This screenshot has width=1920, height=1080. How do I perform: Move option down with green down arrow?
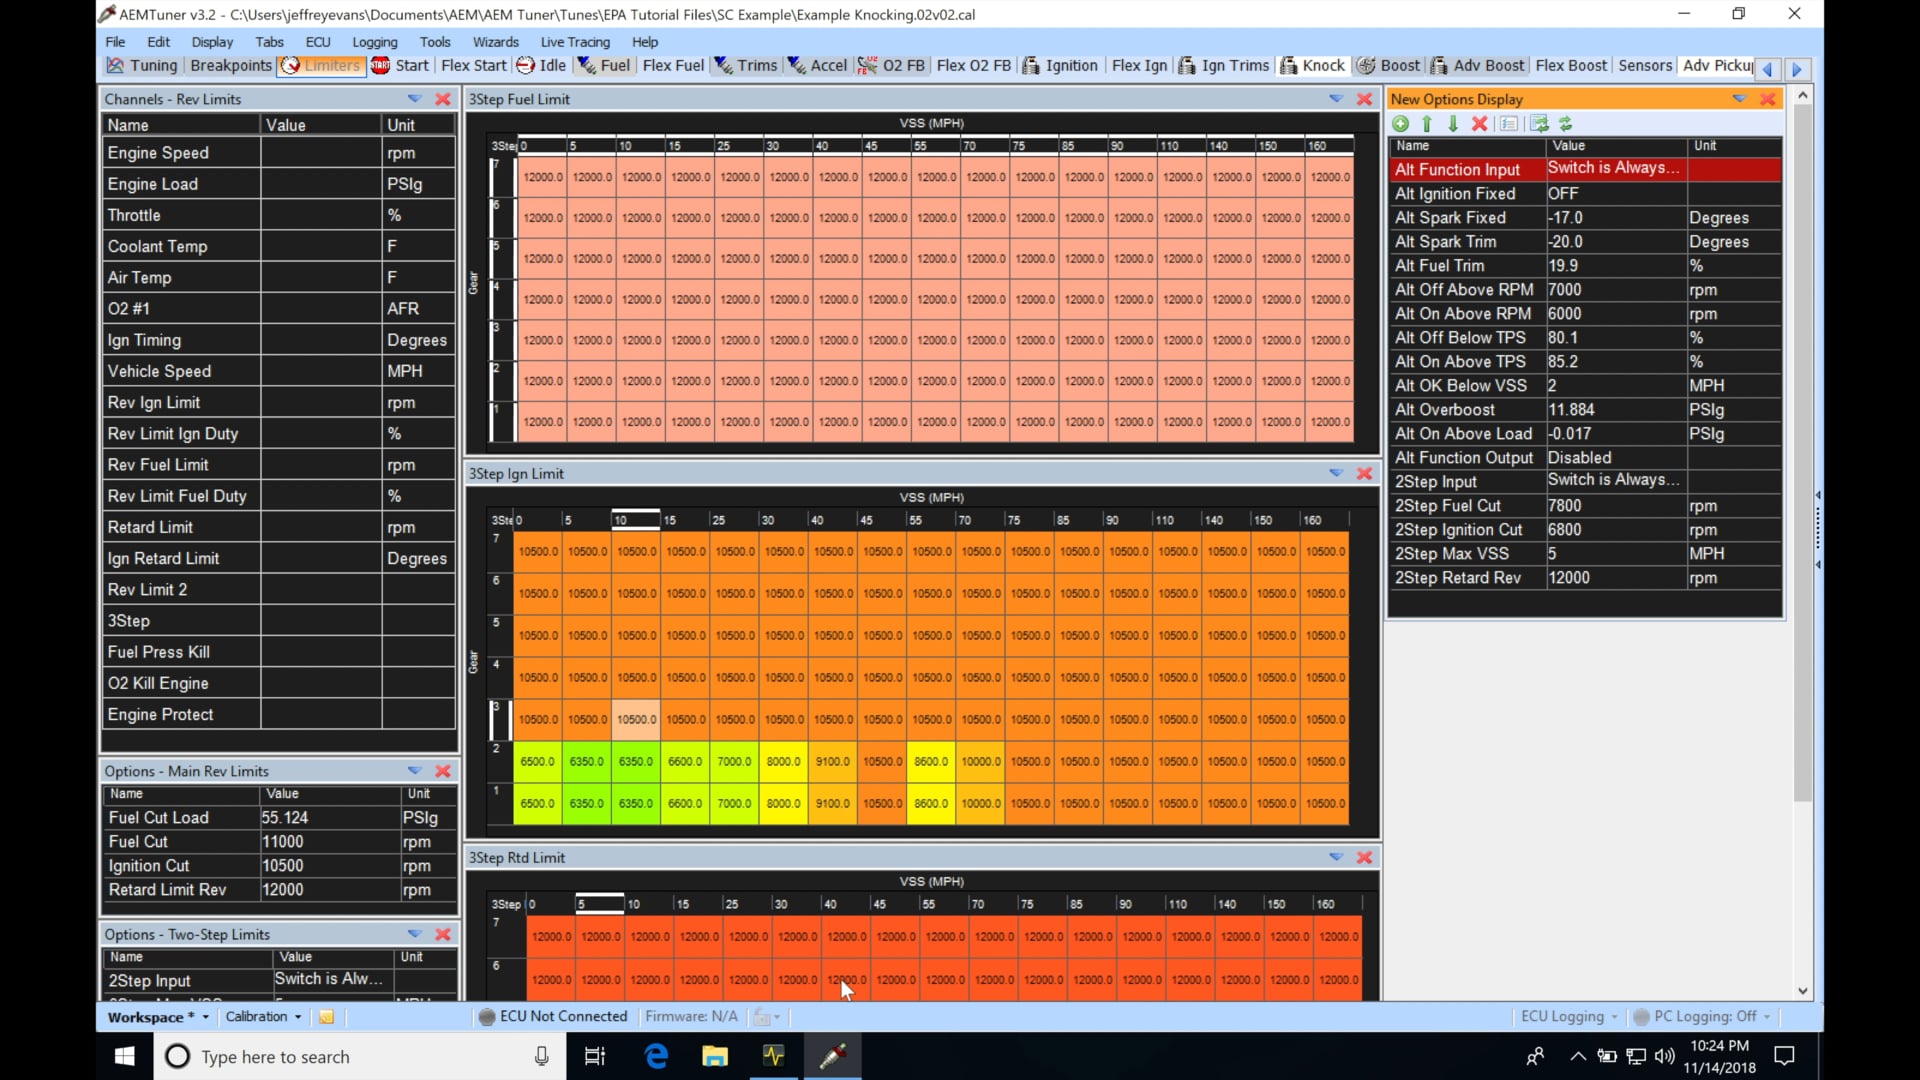[x=1453, y=123]
